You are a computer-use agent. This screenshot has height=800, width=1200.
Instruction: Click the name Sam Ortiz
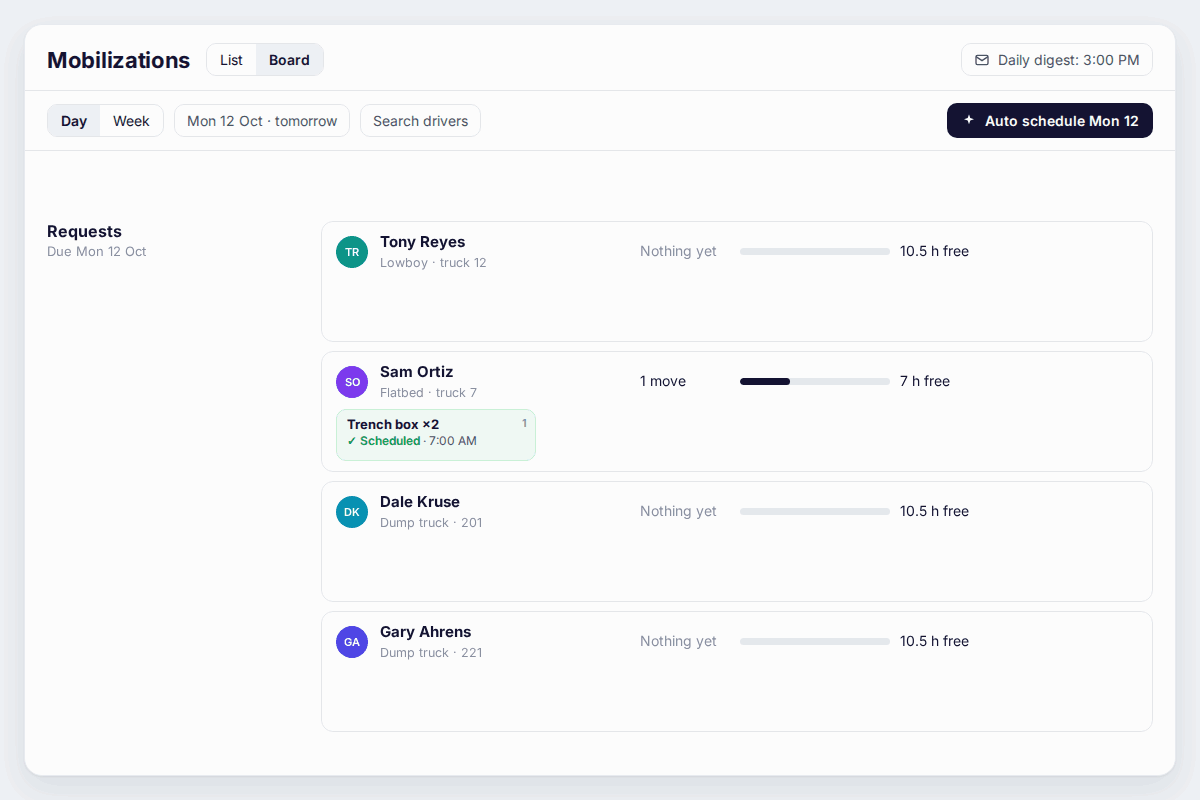(x=416, y=372)
